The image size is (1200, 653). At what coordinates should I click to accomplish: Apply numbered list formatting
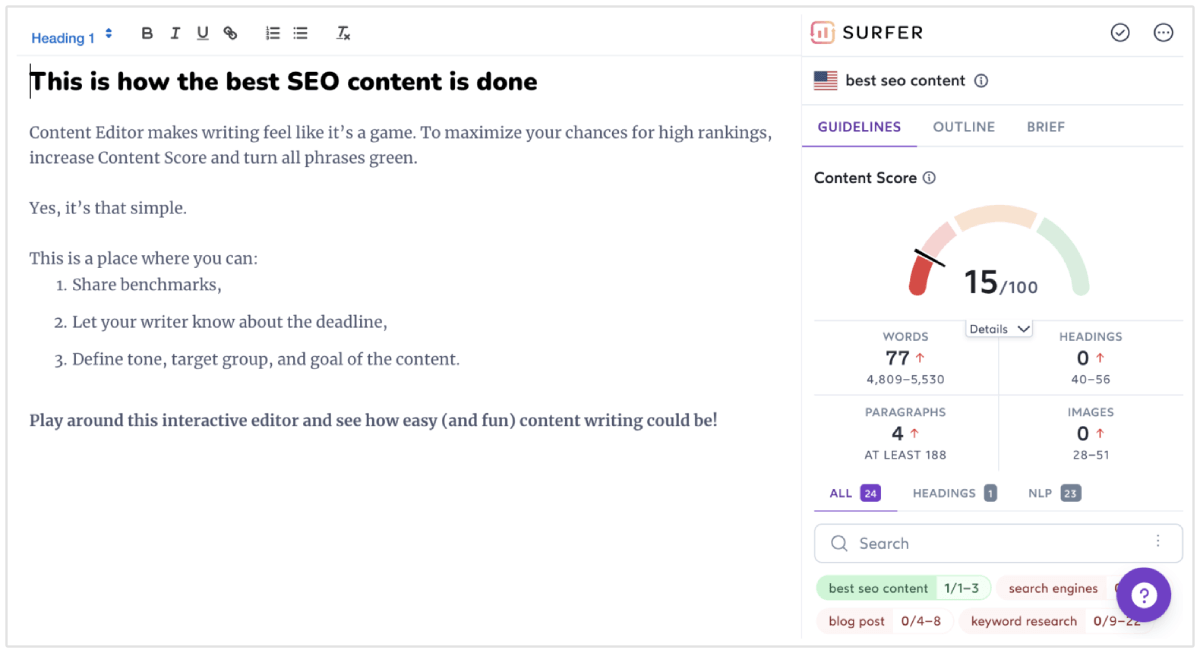coord(272,34)
